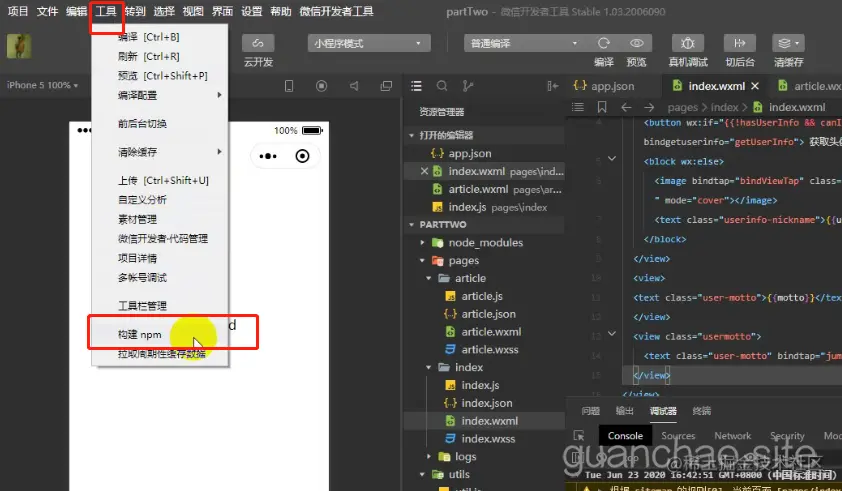Open the Settings (设置) menu

(x=251, y=11)
